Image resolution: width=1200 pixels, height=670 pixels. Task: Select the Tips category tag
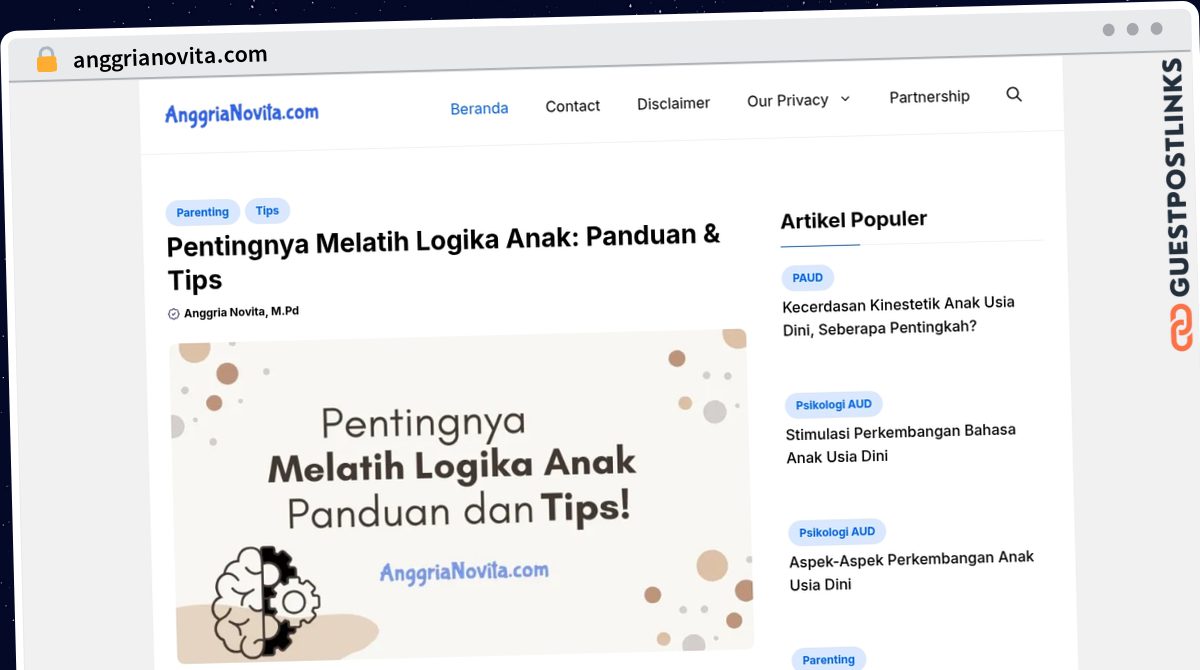click(x=267, y=210)
